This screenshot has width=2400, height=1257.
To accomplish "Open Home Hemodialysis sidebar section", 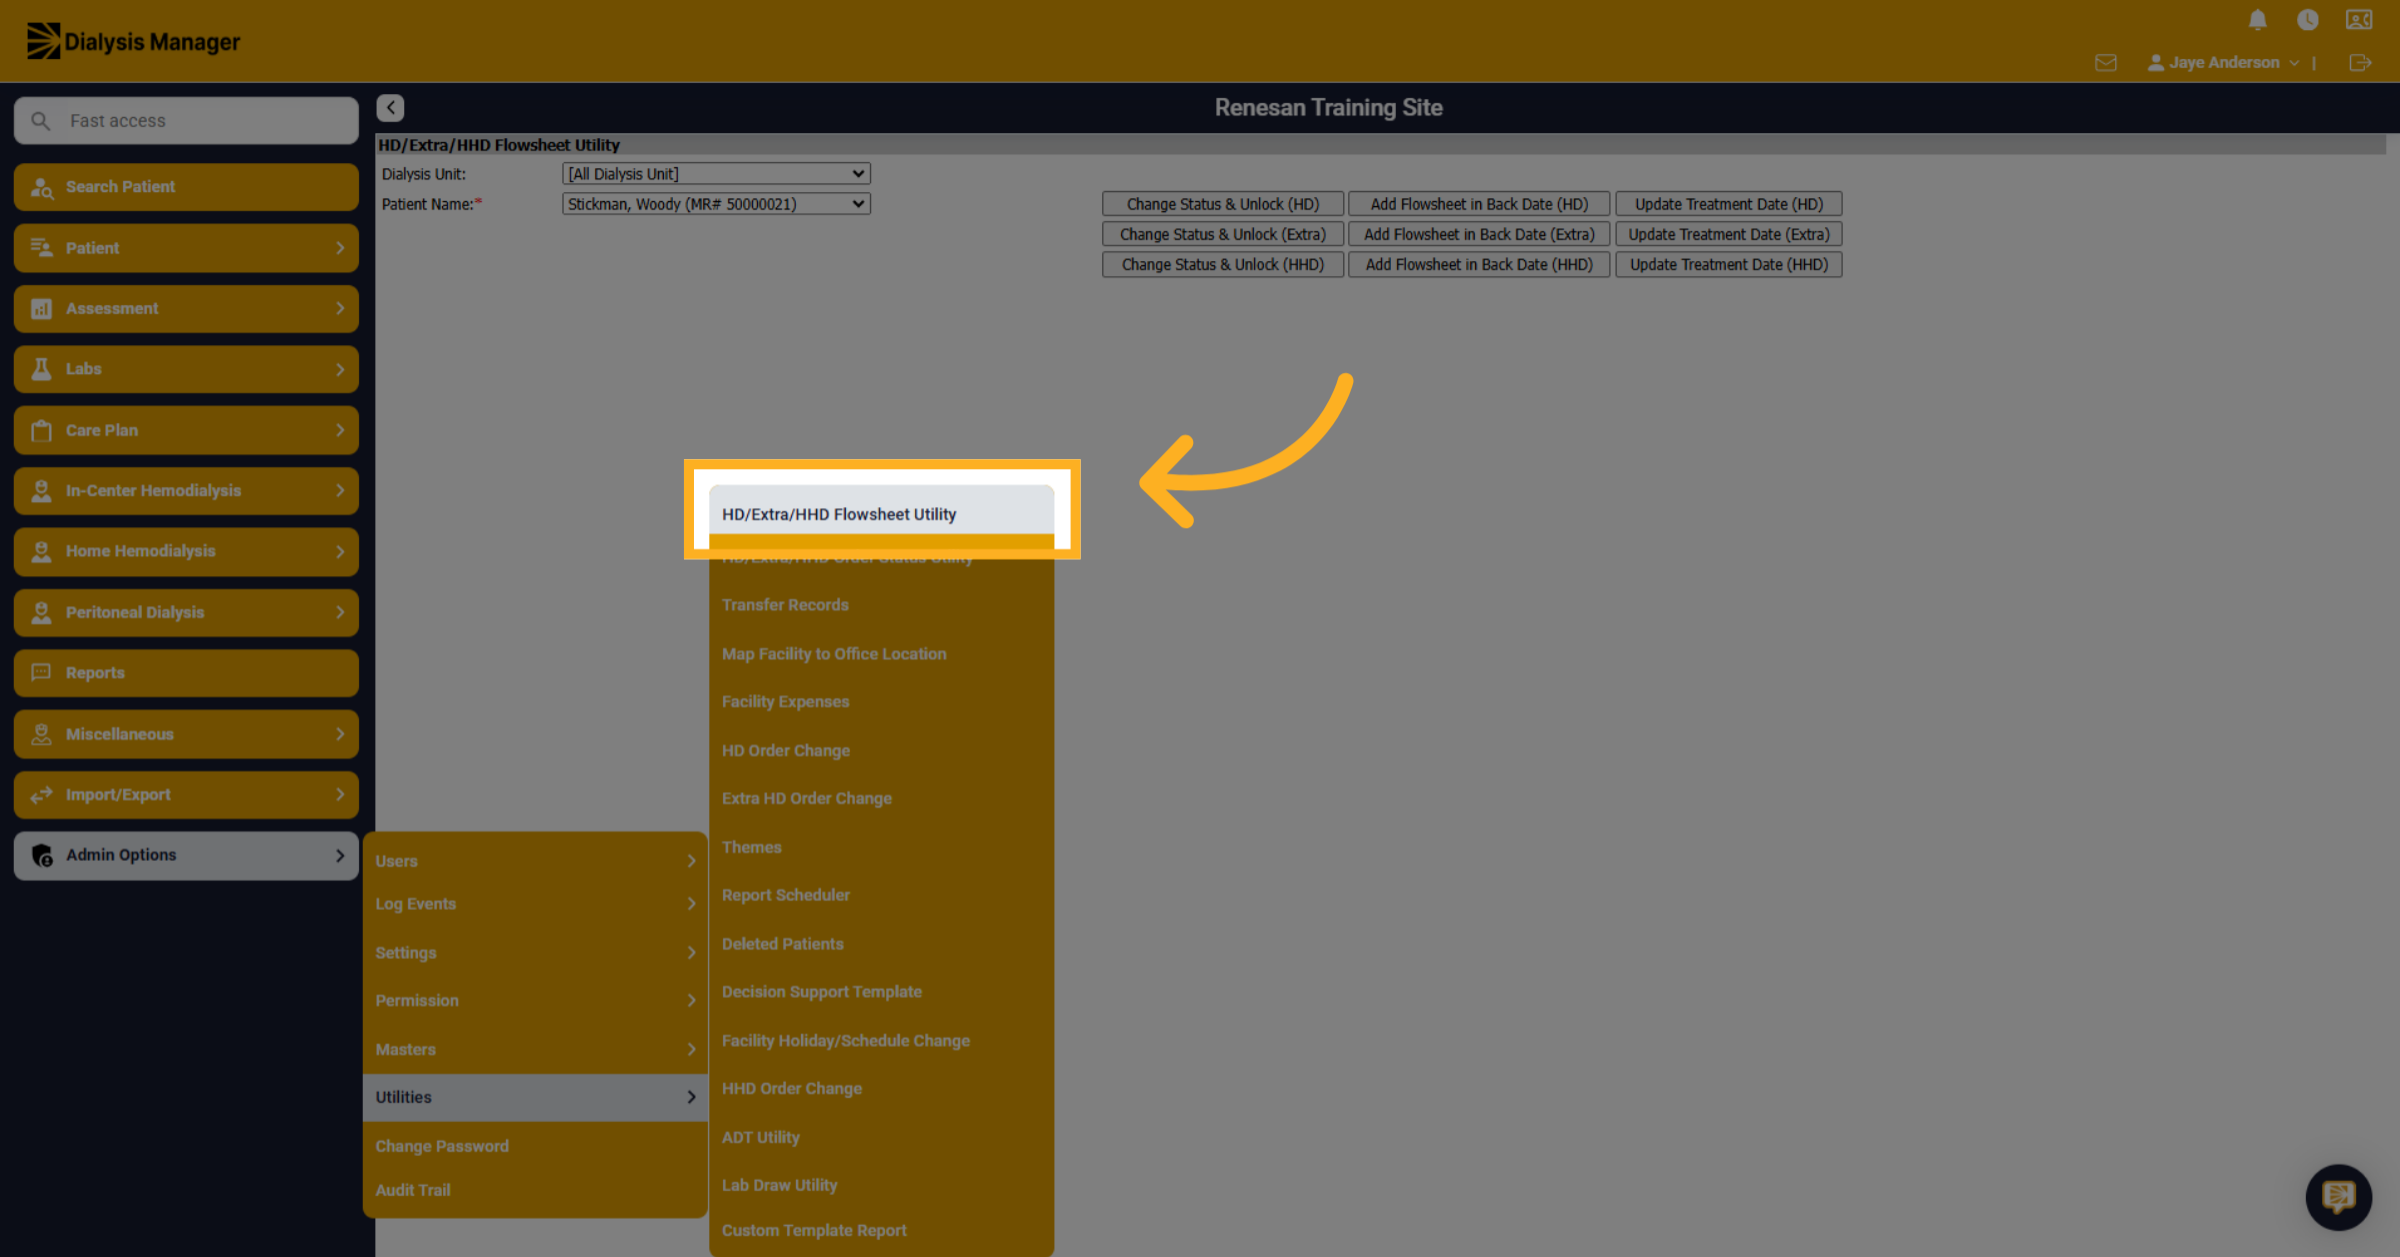I will 186,551.
